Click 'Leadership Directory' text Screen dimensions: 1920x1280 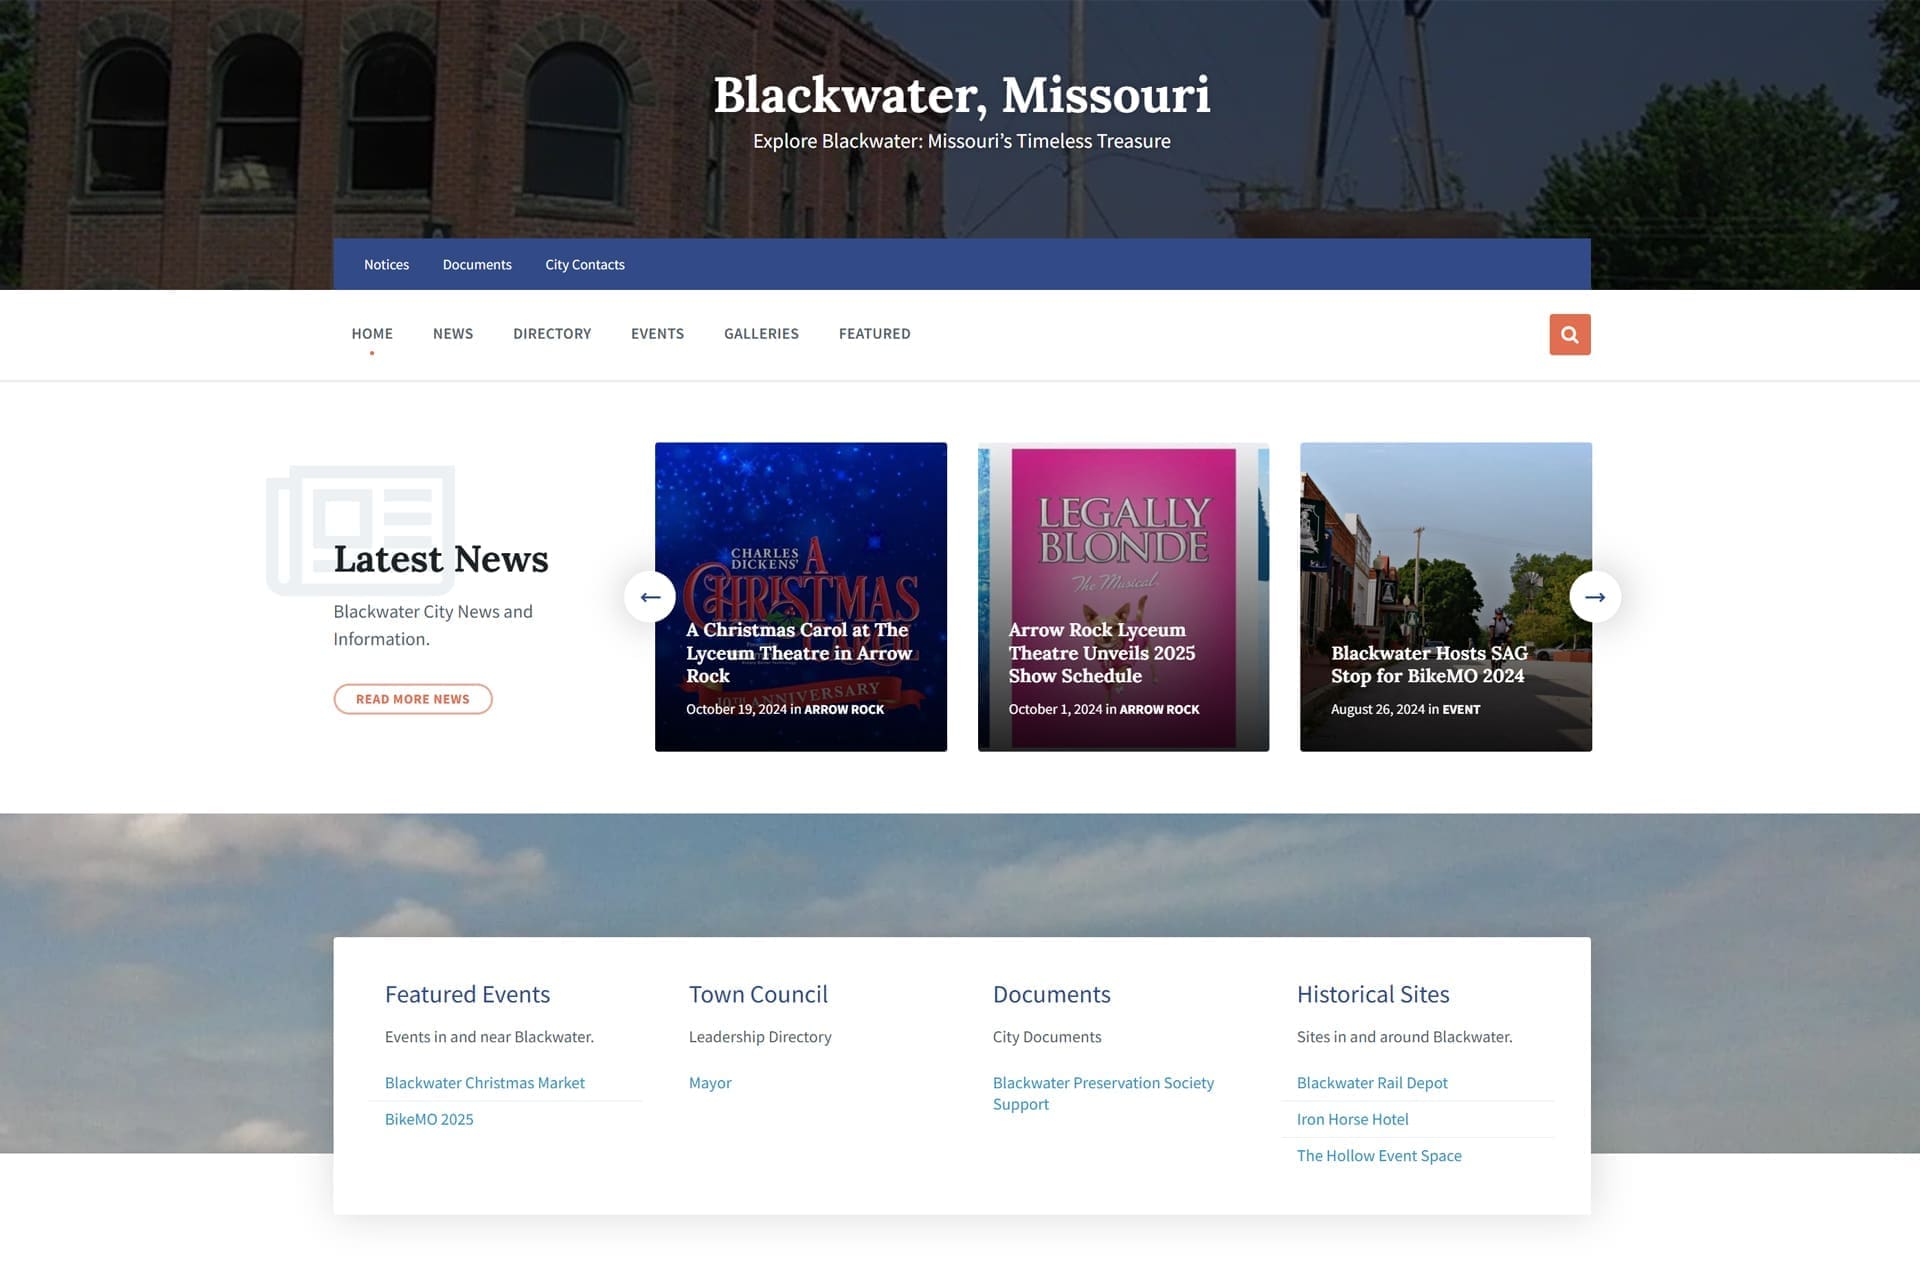760,1037
